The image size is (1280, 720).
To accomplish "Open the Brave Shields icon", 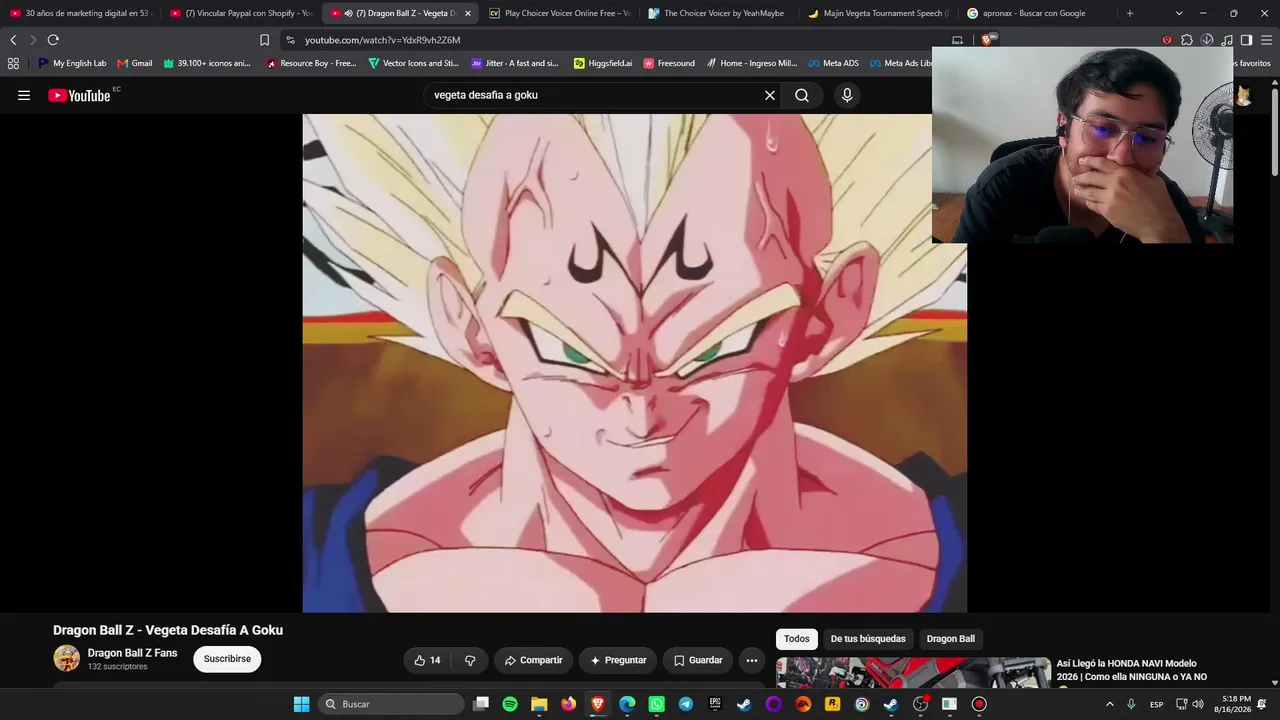I will [x=988, y=40].
